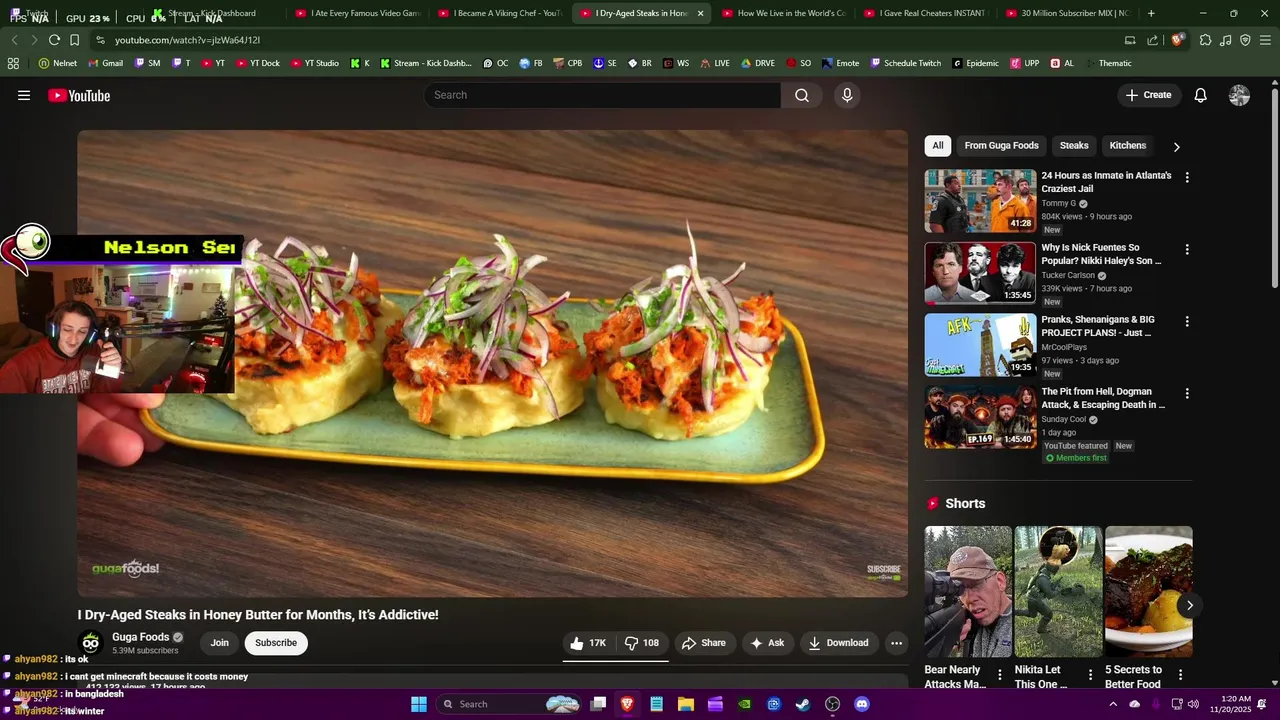The image size is (1280, 720).
Task: Open the Apps grid in bookmarks bar
Action: pos(13,63)
